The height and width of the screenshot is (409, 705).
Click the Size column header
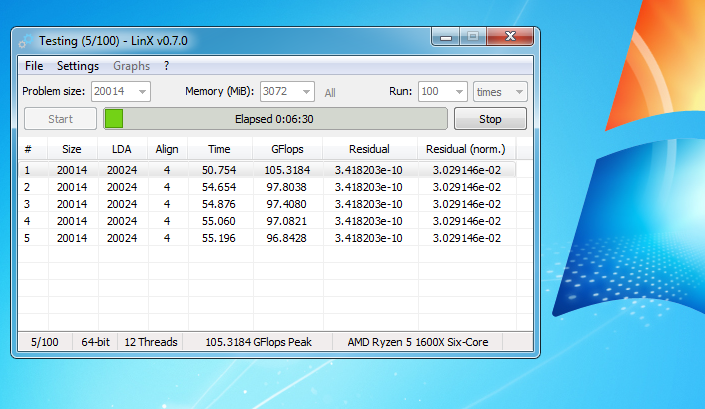click(72, 149)
